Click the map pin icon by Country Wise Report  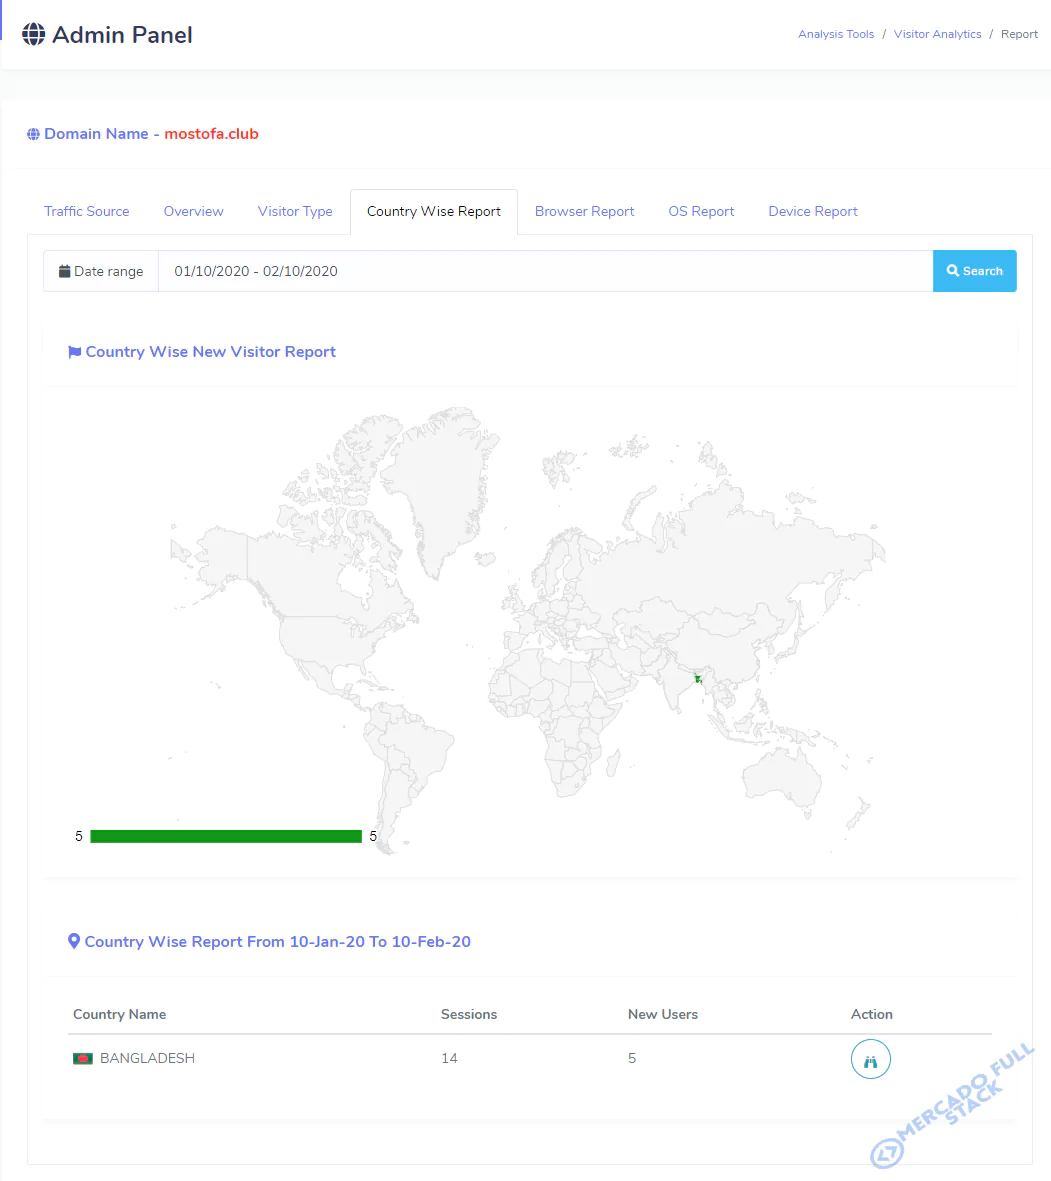pyautogui.click(x=74, y=941)
